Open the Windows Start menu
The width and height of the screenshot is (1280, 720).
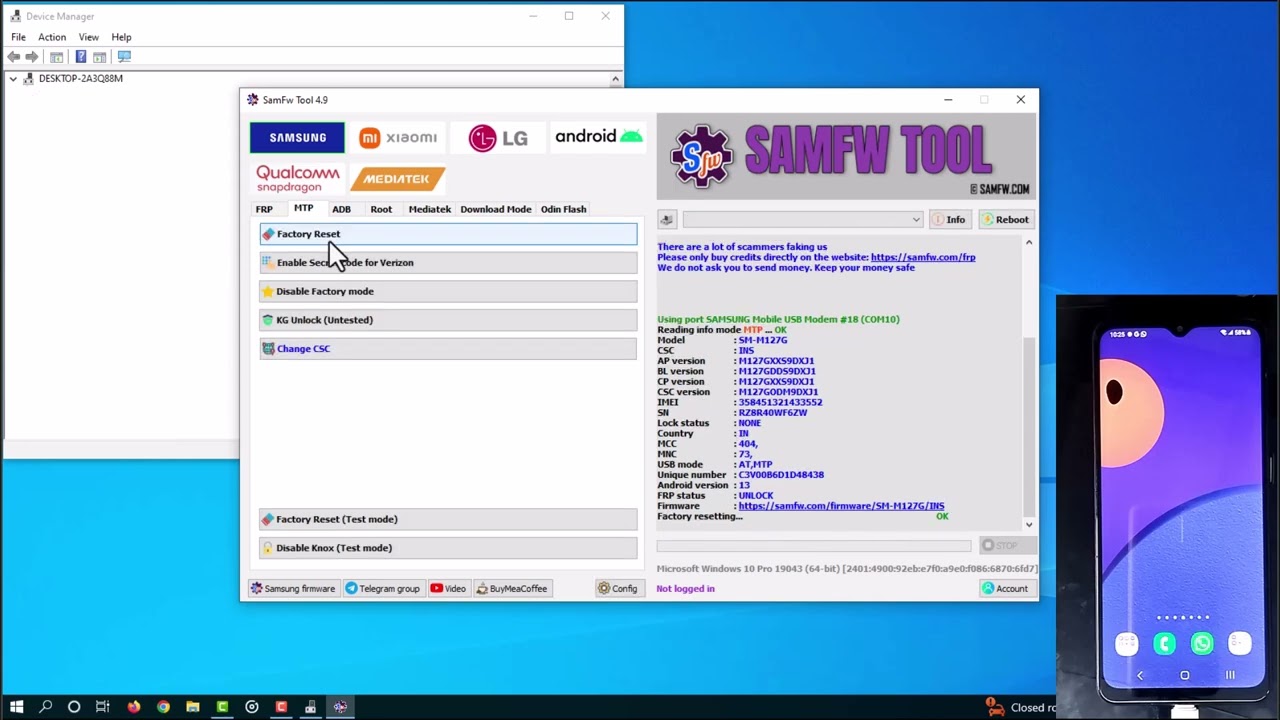tap(16, 707)
